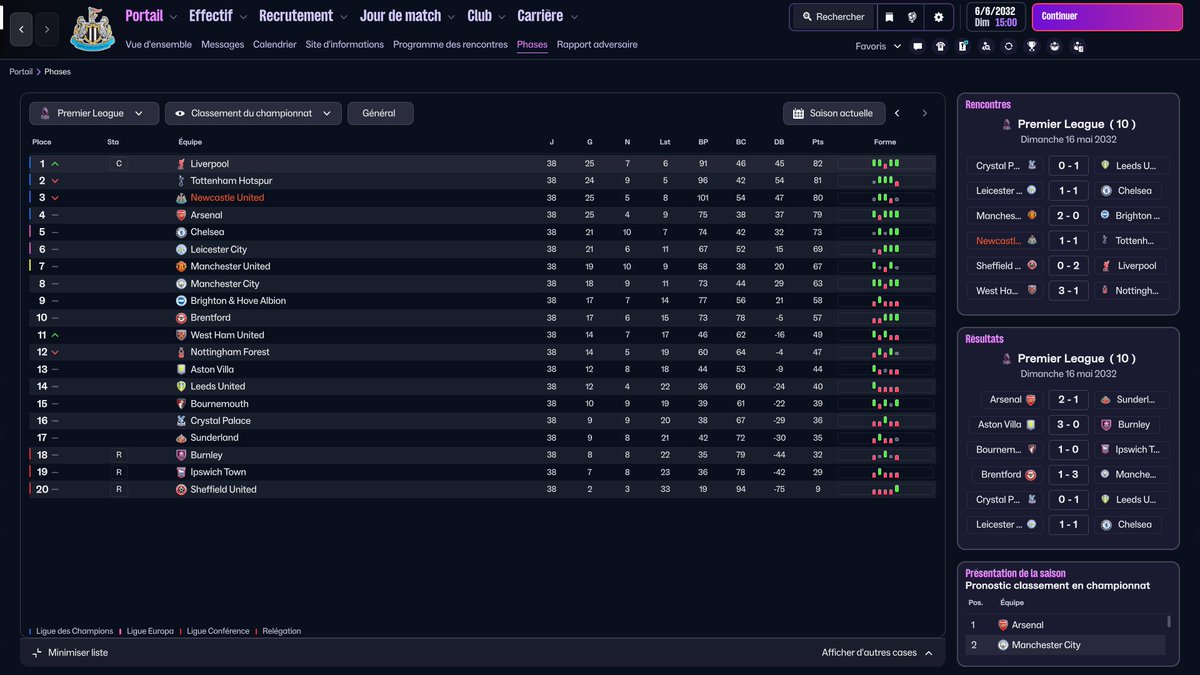Open the bookmarks icon next to Rechercher
Image resolution: width=1200 pixels, height=675 pixels.
click(x=889, y=17)
